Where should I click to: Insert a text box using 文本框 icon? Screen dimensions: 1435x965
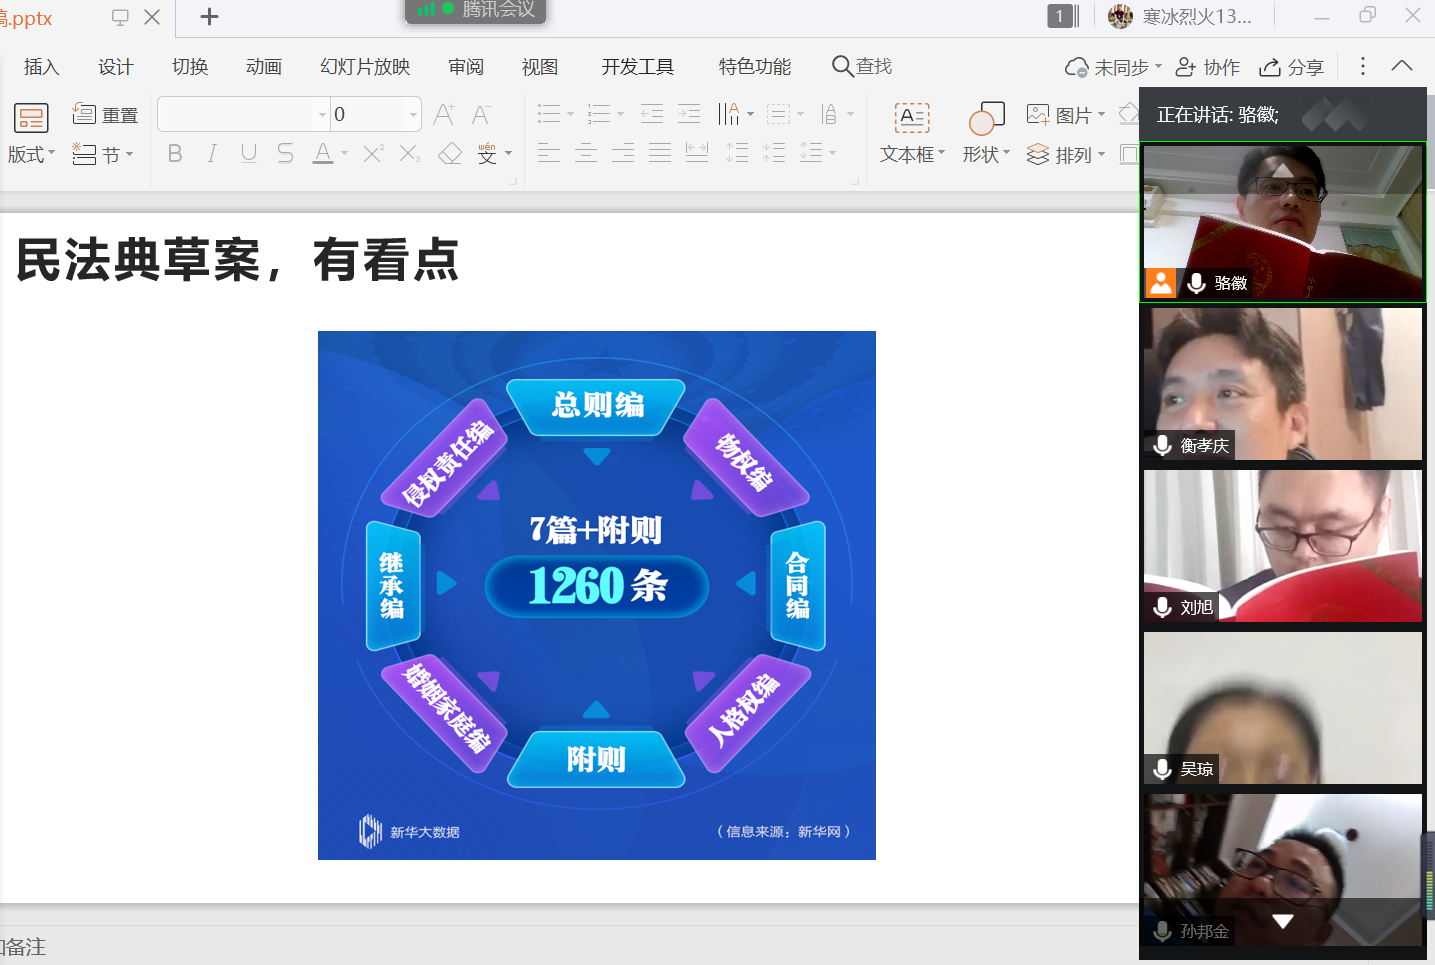tap(911, 132)
